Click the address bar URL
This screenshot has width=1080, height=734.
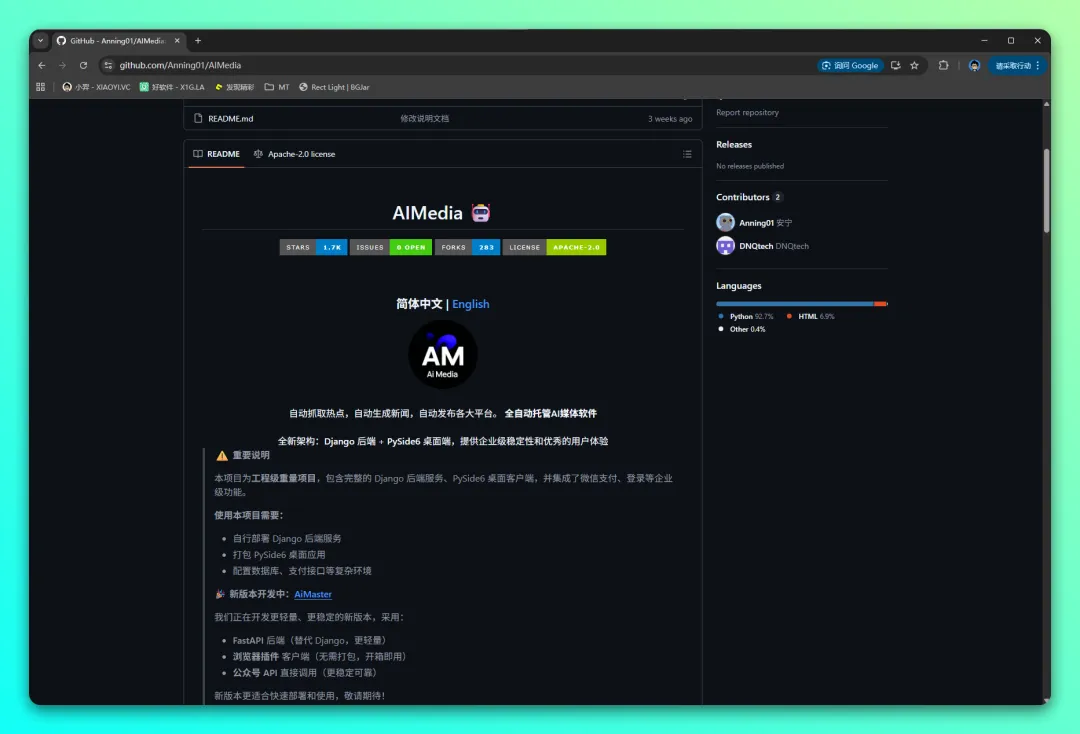pos(180,65)
